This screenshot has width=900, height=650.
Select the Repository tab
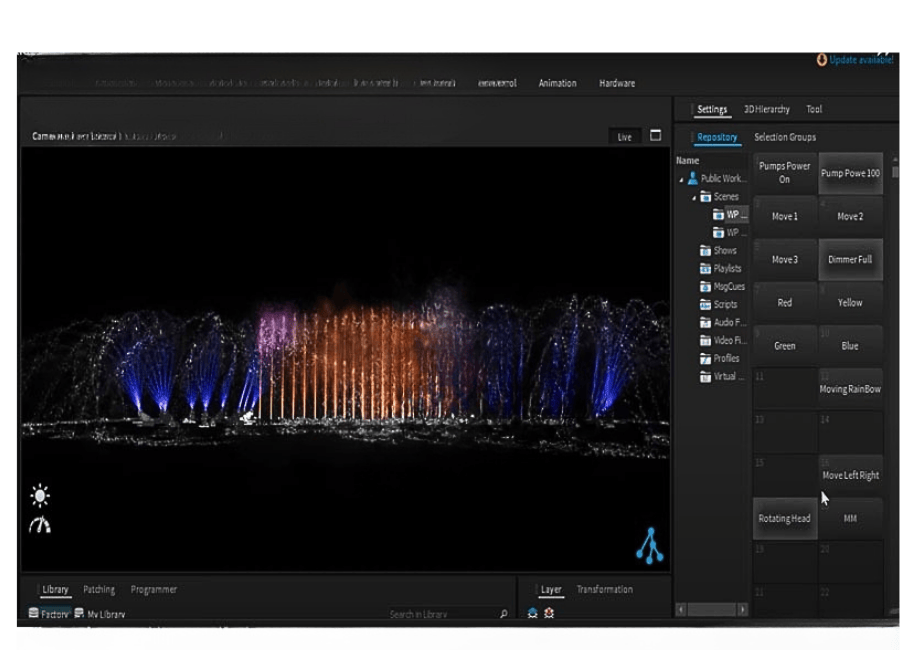(717, 137)
